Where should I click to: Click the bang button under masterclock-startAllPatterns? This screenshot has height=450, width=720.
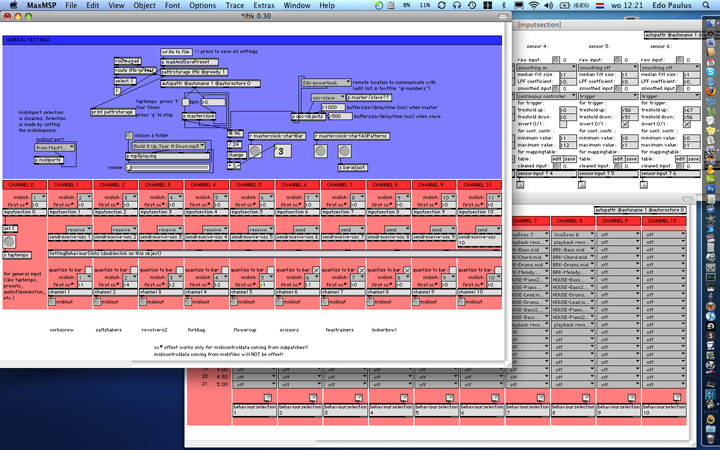point(321,151)
